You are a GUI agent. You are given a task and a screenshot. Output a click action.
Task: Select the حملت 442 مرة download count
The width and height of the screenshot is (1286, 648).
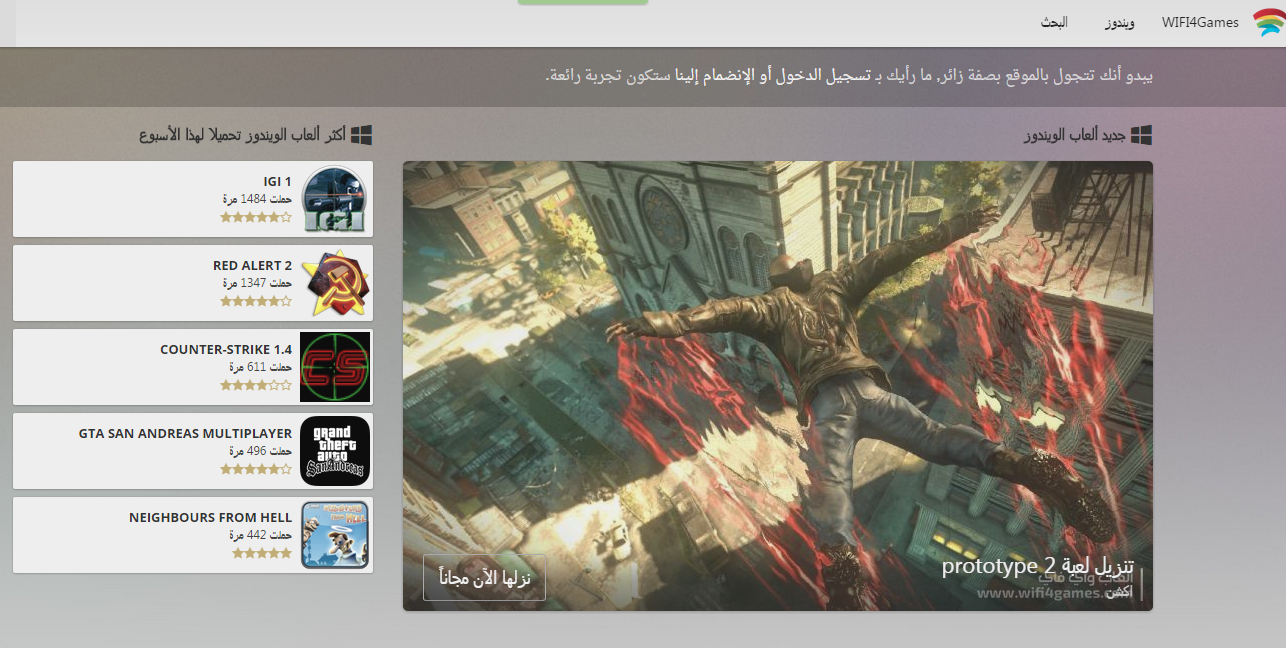pyautogui.click(x=259, y=535)
